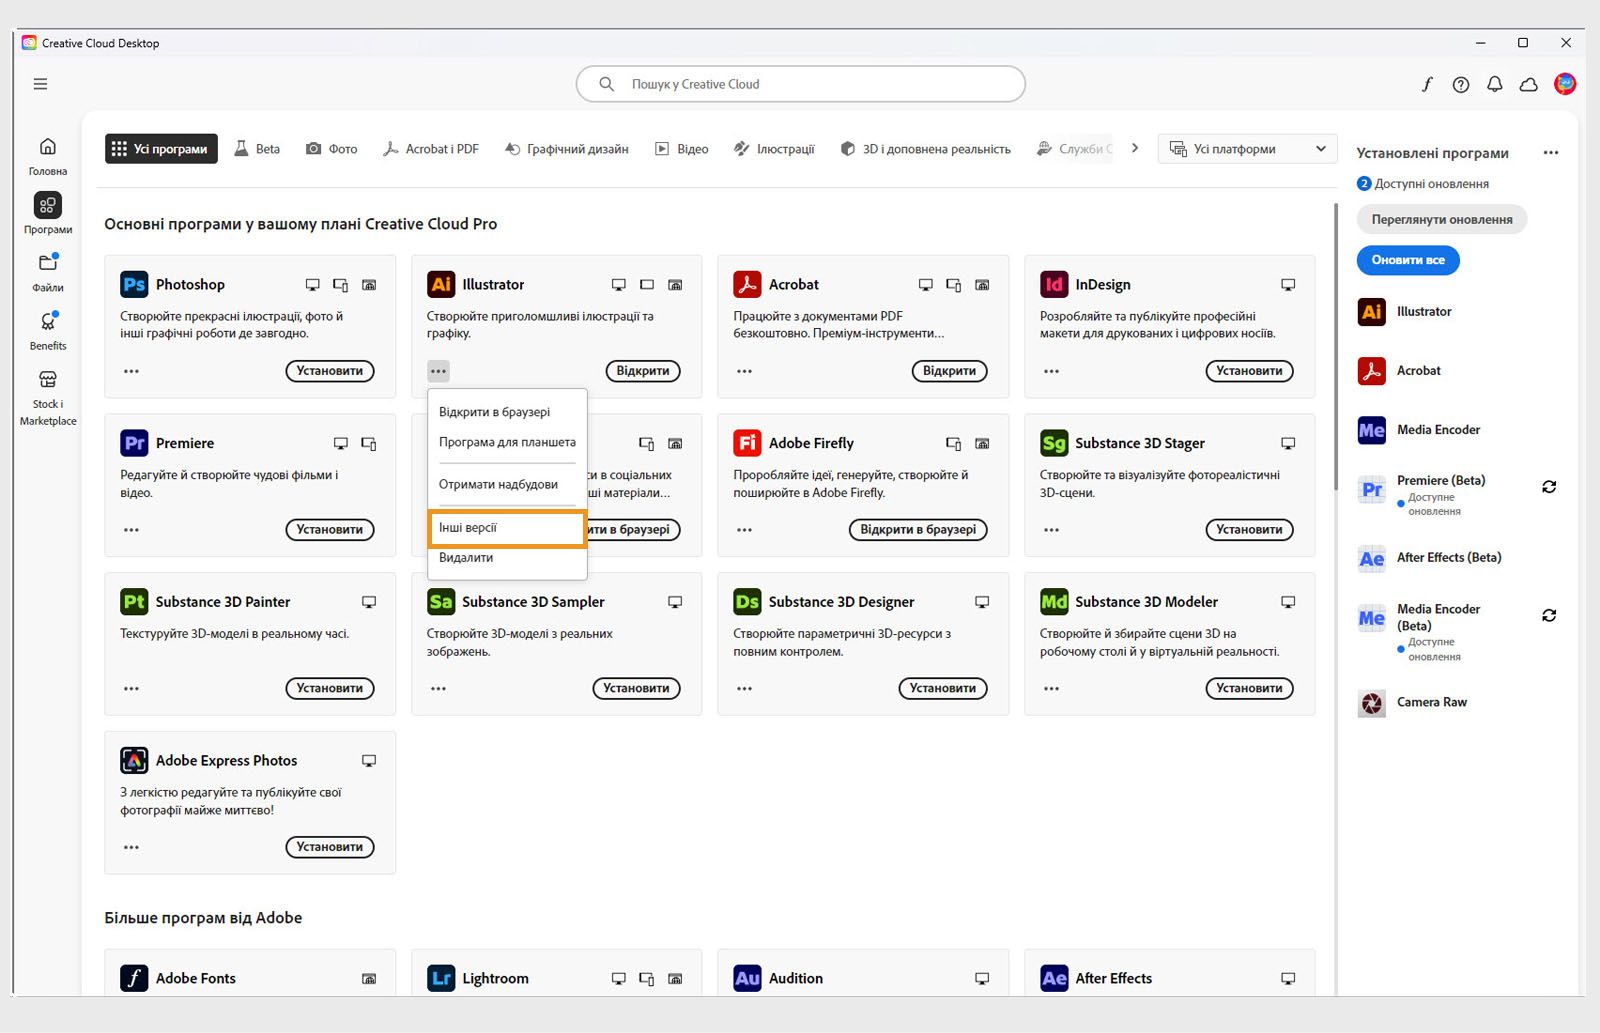Switch to the Графічний дизайн tab
1600x1033 pixels.
[567, 149]
